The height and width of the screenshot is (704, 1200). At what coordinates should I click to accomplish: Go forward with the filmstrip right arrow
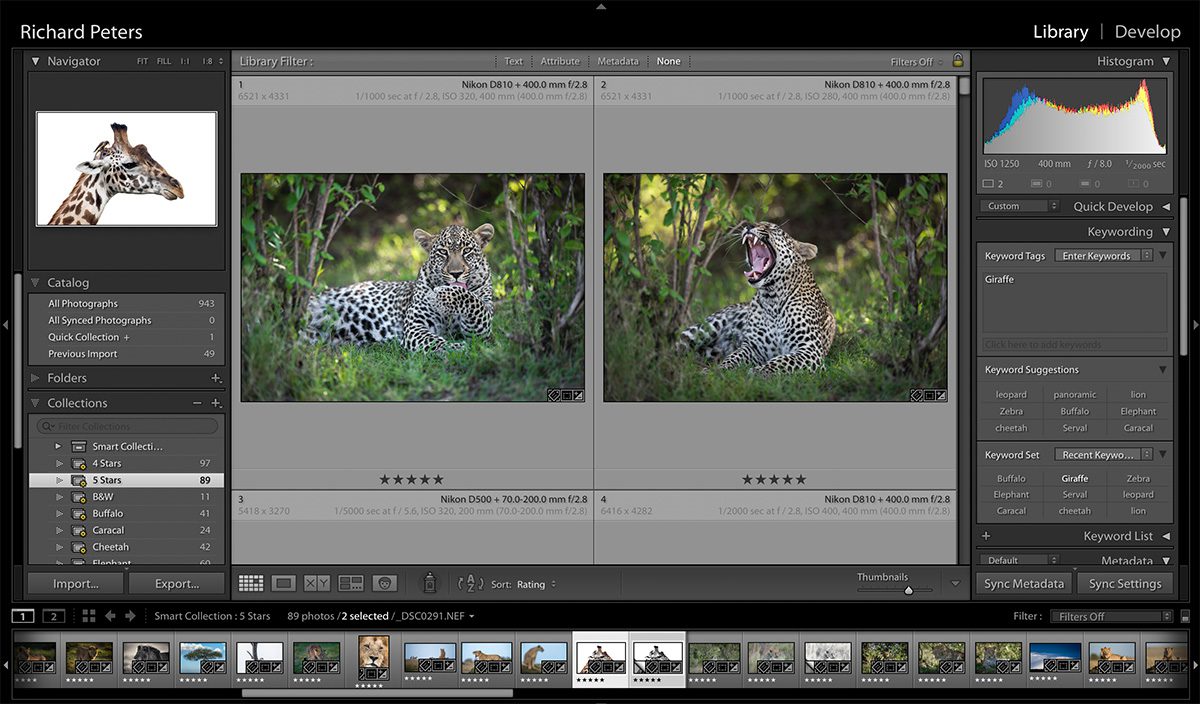(x=130, y=616)
